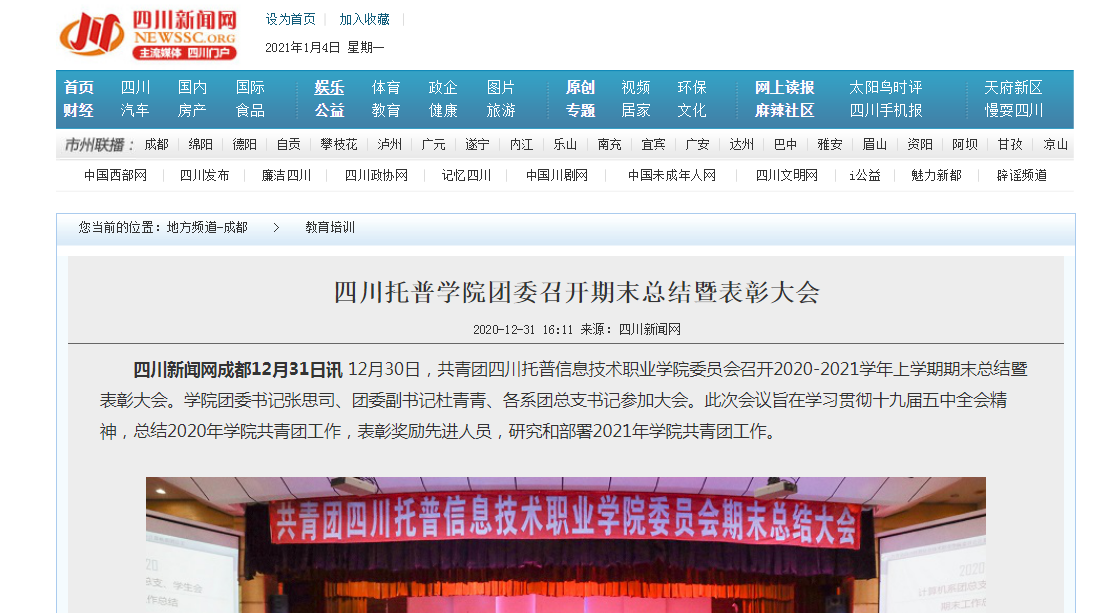The image size is (1116, 613).
Task: Visit 中国未成年人网 link
Action: [672, 175]
